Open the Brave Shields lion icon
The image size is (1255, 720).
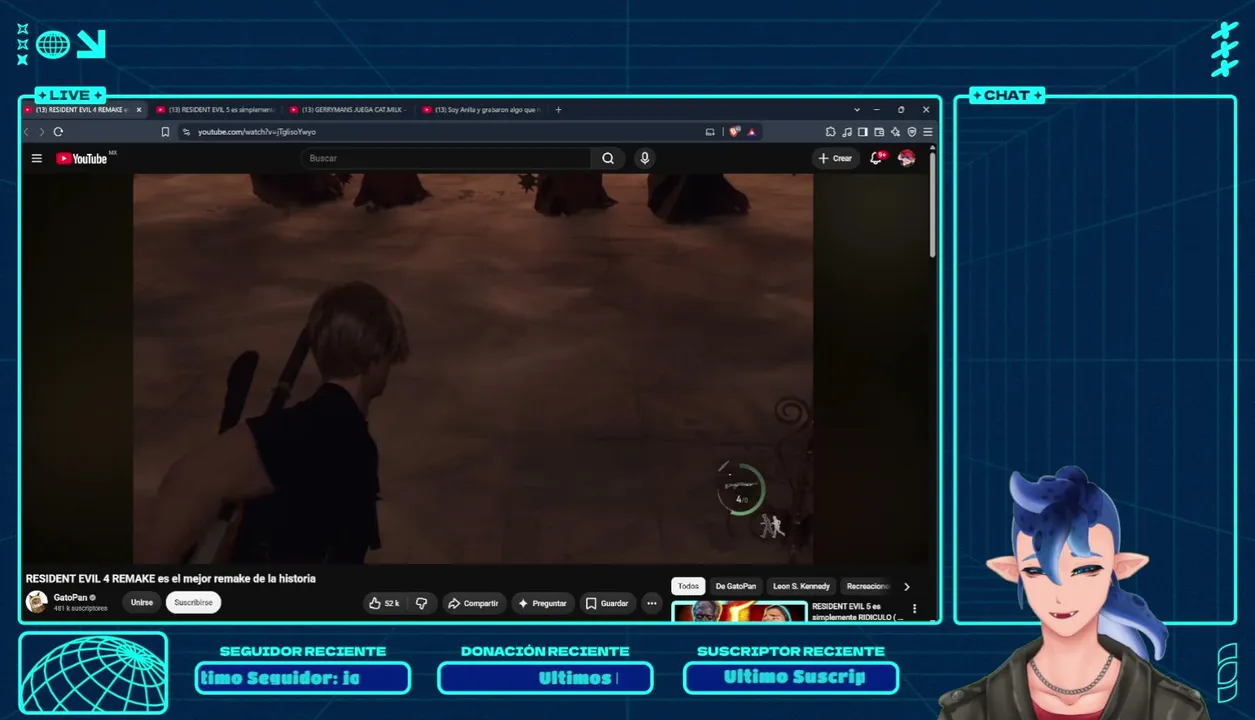[x=735, y=132]
